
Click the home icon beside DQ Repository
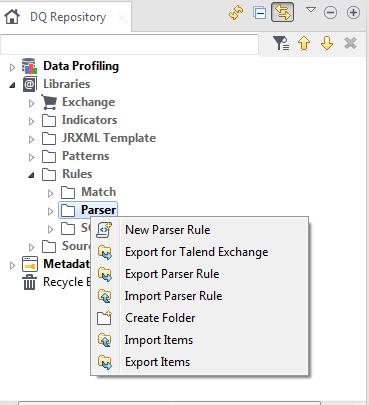coord(12,16)
